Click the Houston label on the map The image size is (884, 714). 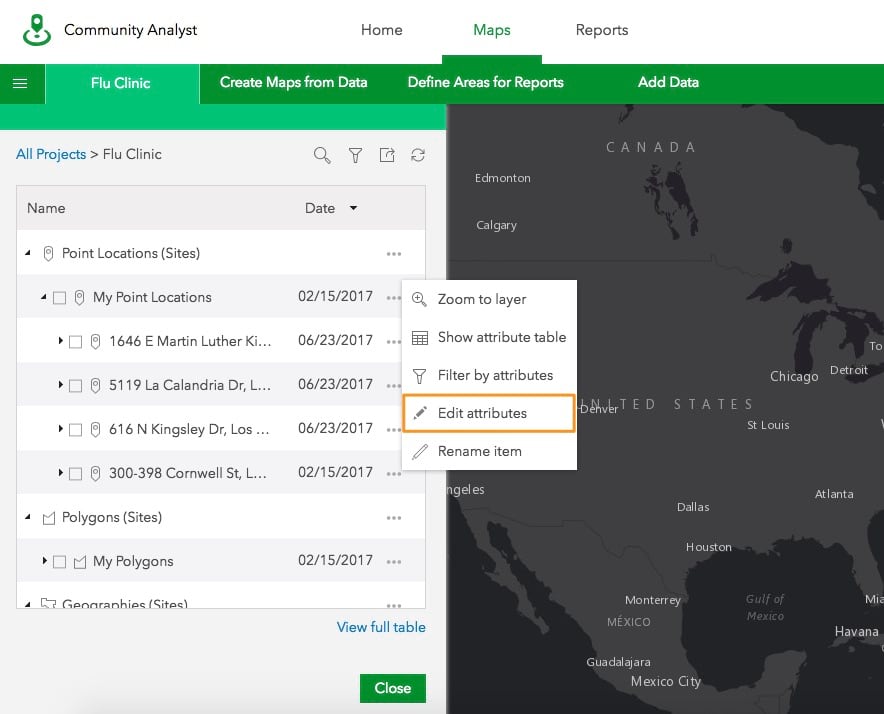(x=709, y=547)
